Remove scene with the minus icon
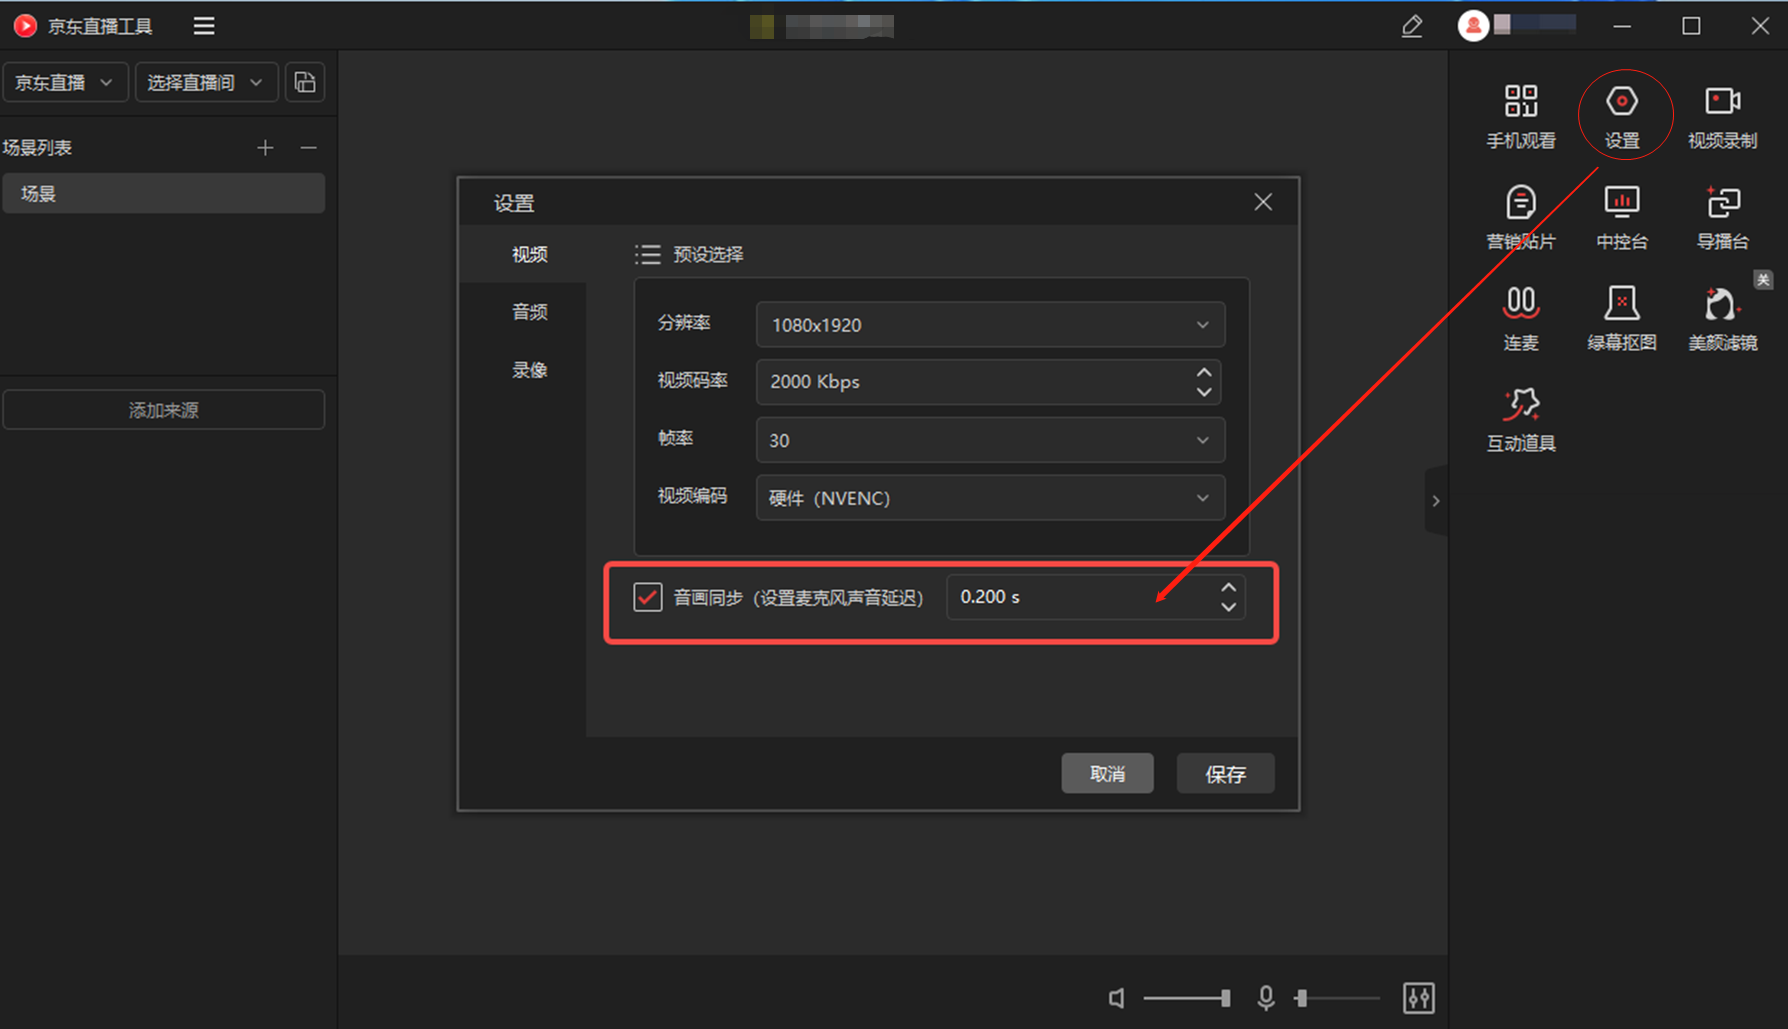1788x1029 pixels. coord(309,148)
